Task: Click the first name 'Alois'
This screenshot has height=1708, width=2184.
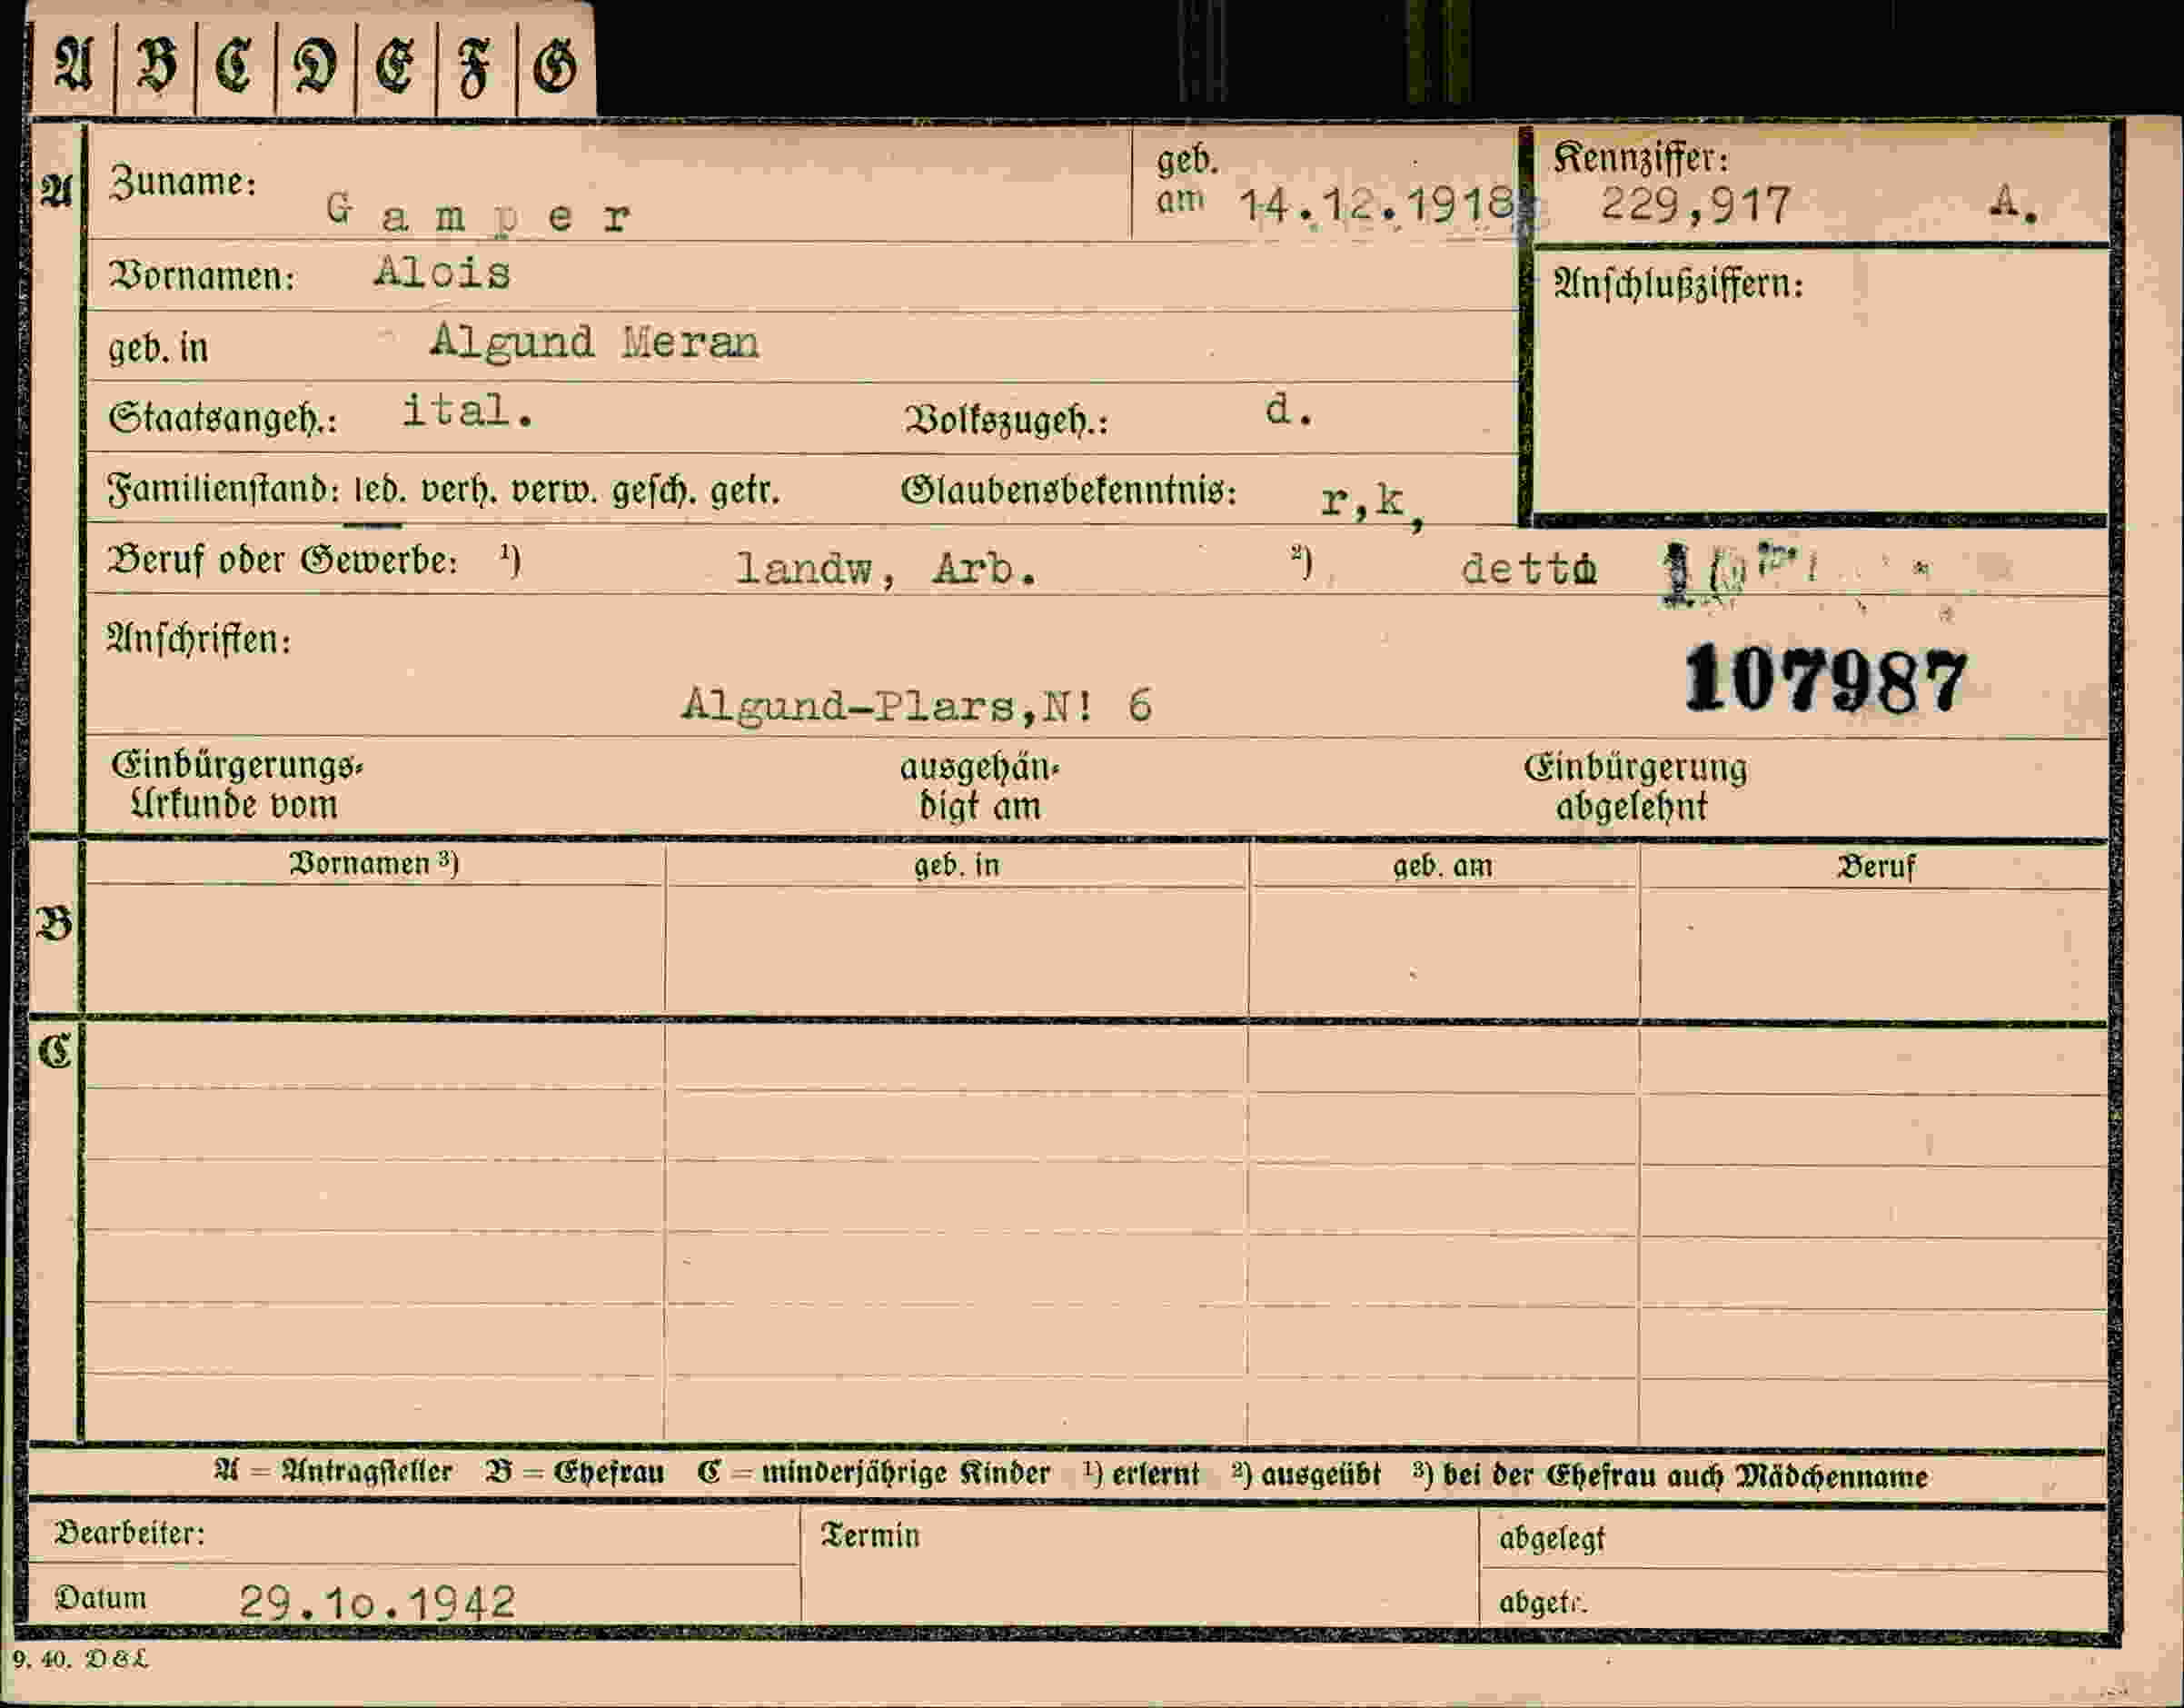Action: (x=442, y=273)
